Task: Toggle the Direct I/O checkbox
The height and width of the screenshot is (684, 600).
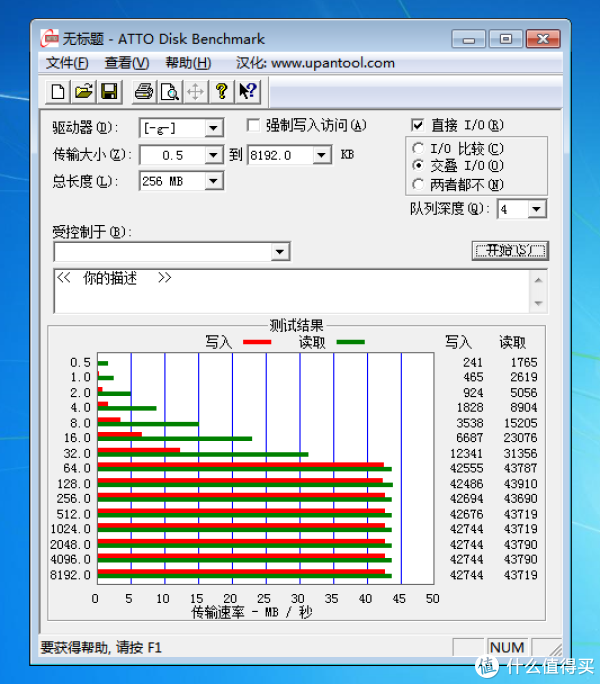Action: [x=417, y=125]
